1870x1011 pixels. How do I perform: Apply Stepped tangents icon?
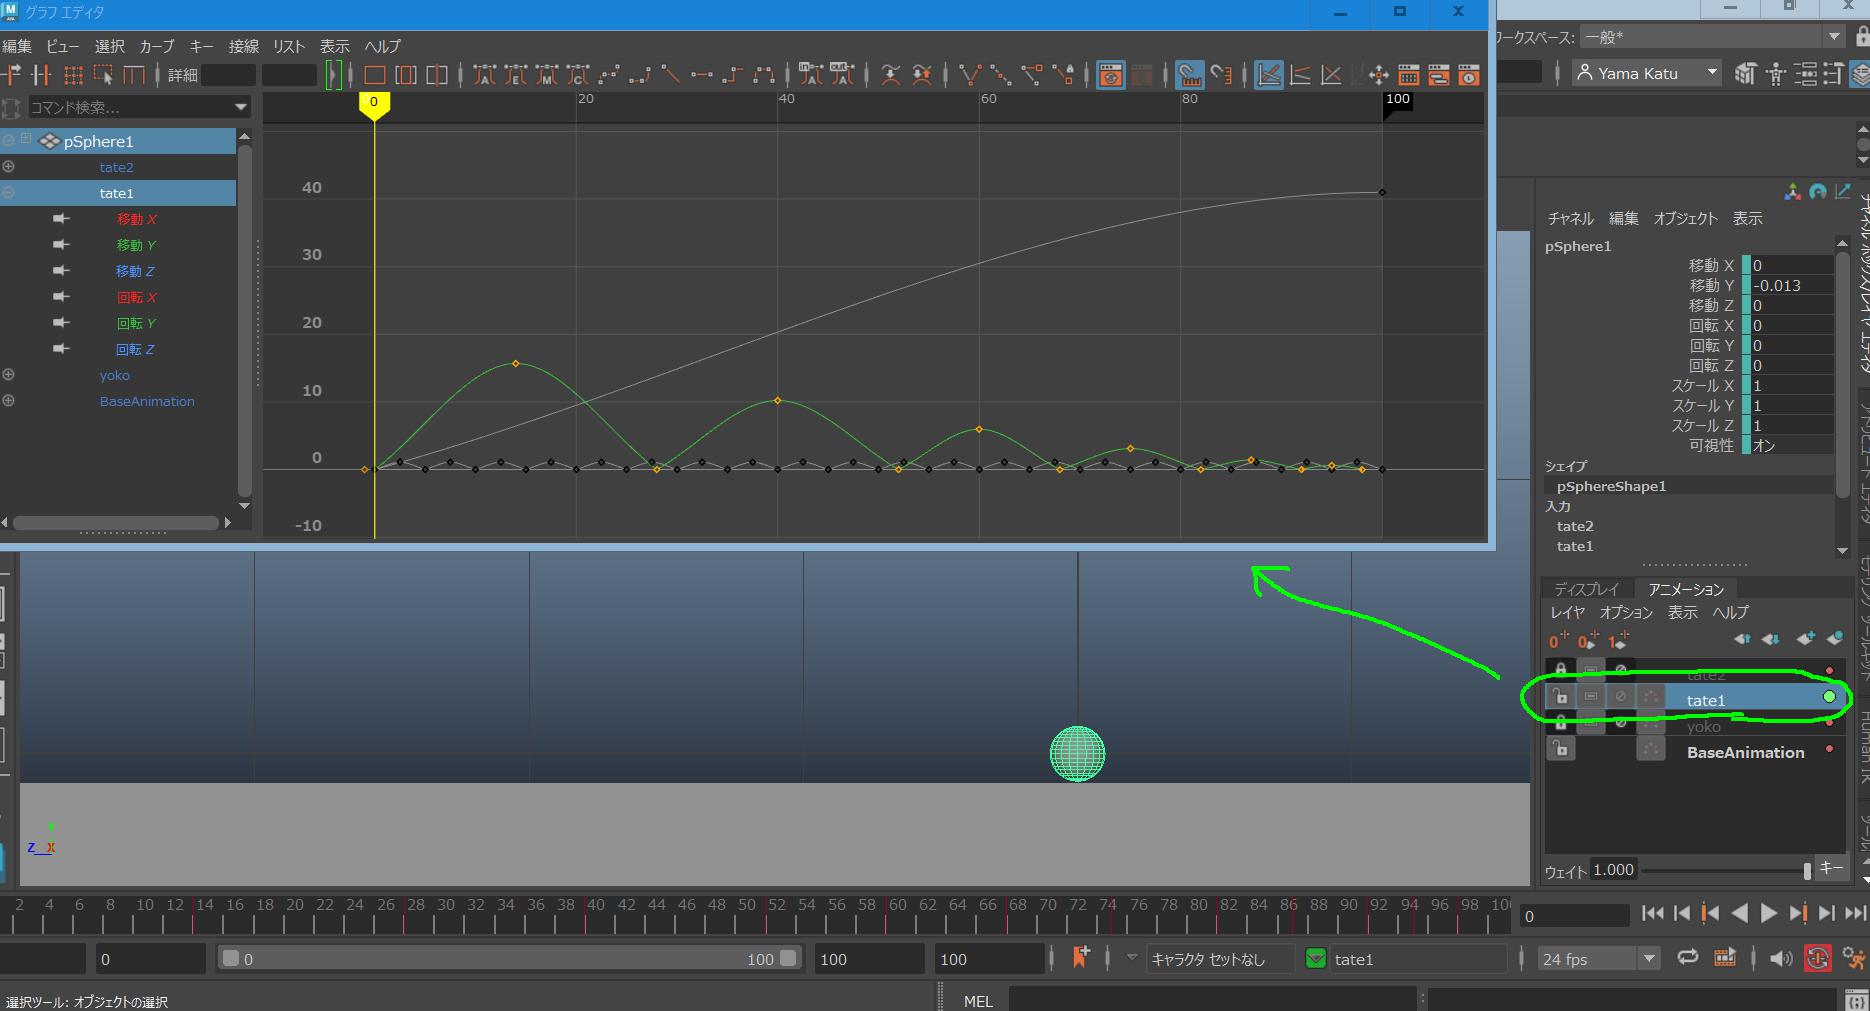point(733,75)
